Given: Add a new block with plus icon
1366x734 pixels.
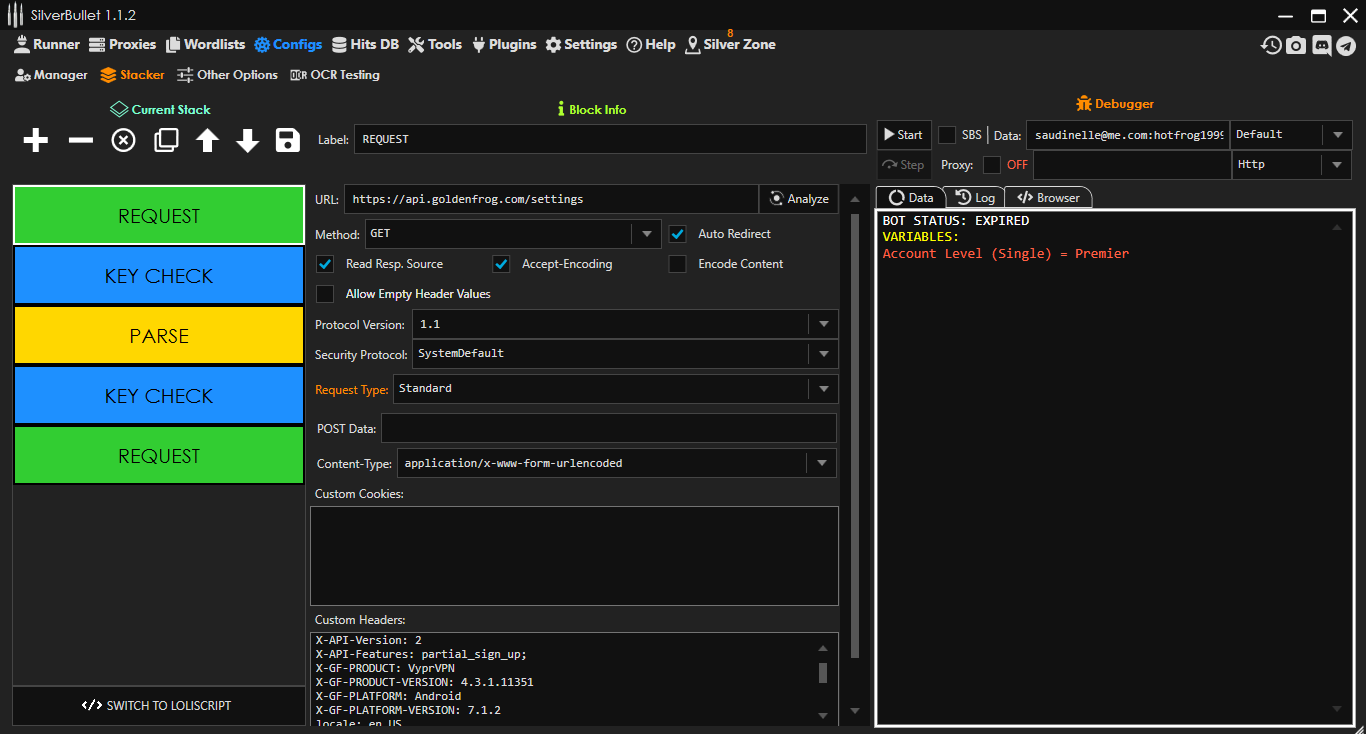Looking at the screenshot, I should coord(36,141).
